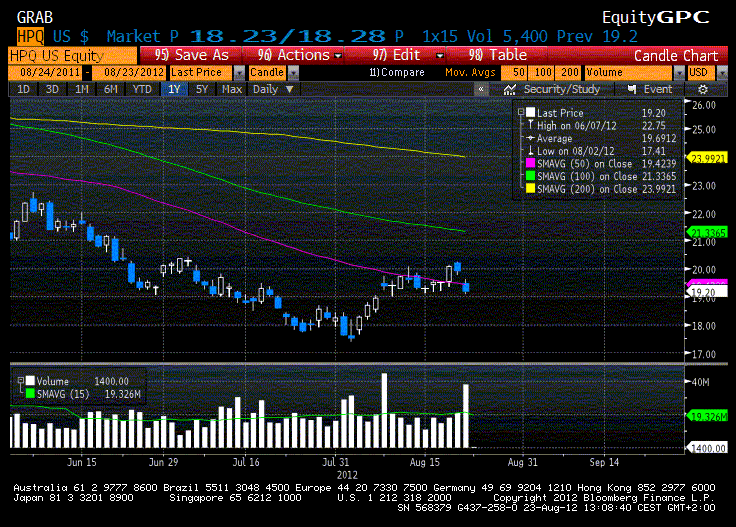
Task: Click the Event flag icon
Action: (x=632, y=89)
